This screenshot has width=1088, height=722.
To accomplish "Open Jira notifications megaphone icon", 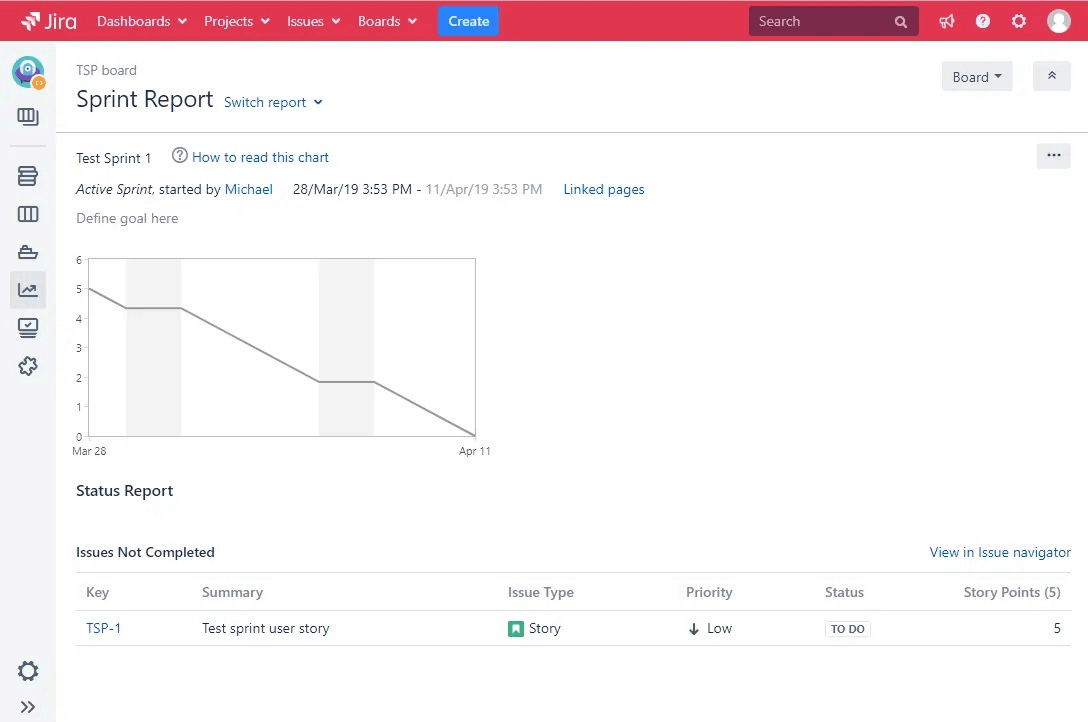I will coord(946,20).
